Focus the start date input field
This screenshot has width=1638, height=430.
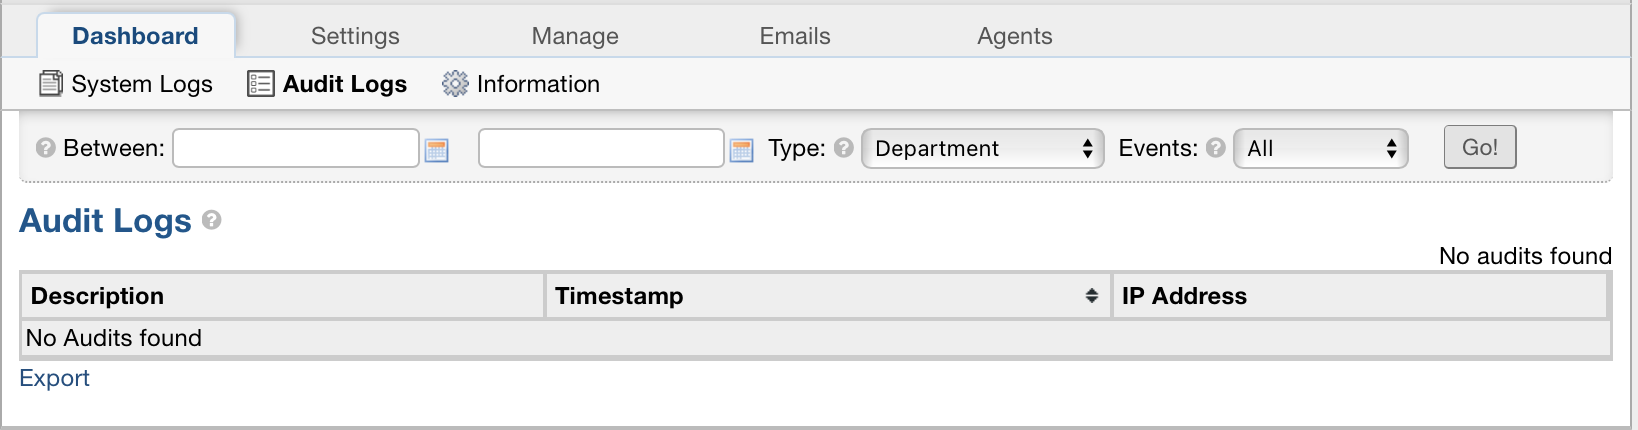(296, 148)
